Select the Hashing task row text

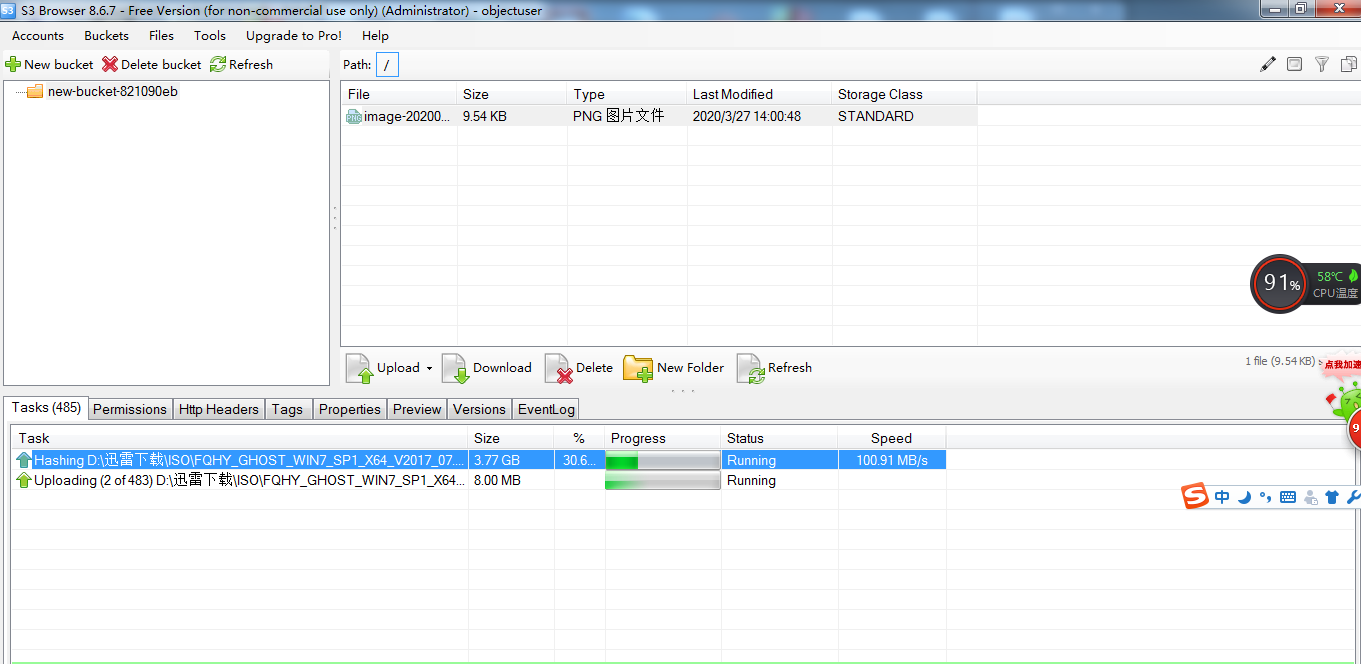(249, 460)
